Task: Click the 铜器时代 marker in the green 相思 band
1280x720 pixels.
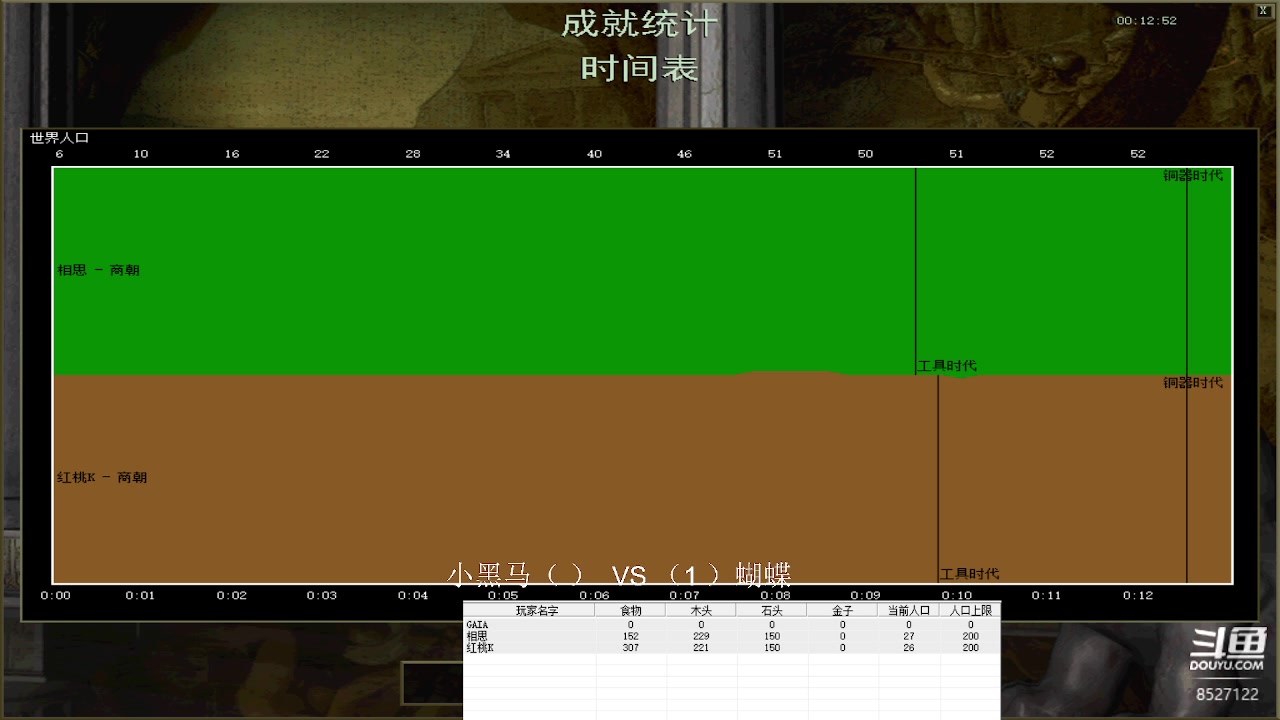Action: pos(1193,175)
